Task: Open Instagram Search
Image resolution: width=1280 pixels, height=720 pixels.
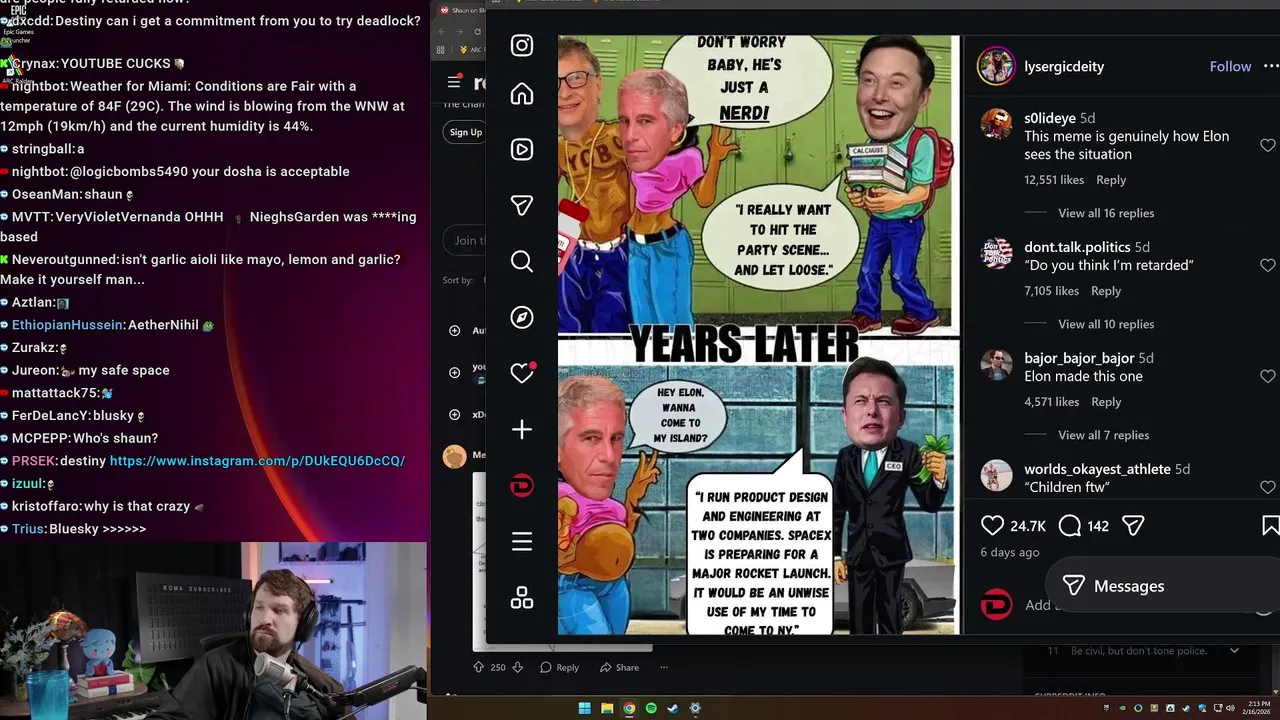Action: pos(521,261)
